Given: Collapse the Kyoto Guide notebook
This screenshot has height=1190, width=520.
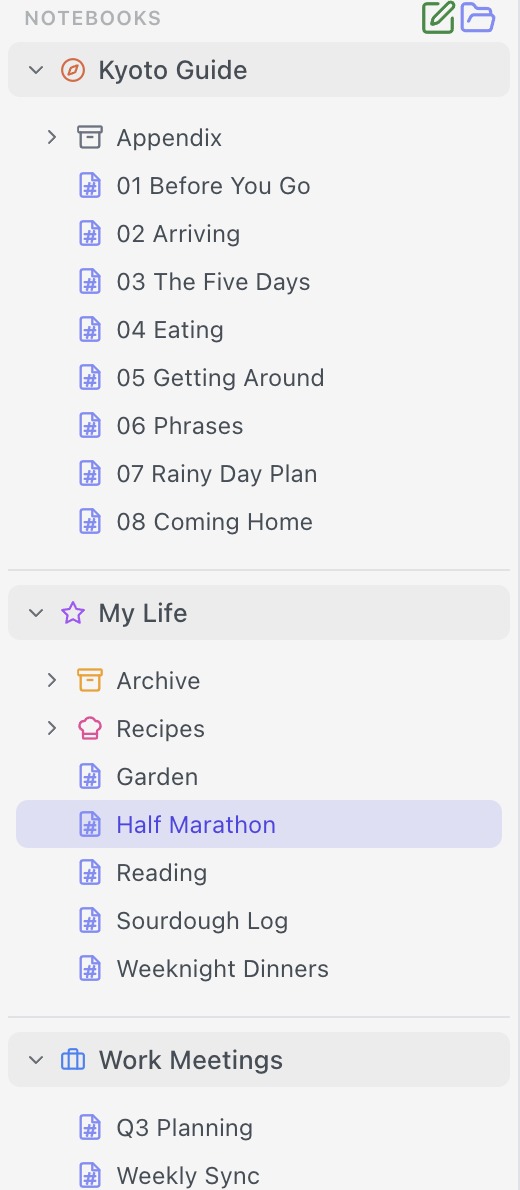Looking at the screenshot, I should click(x=36, y=71).
